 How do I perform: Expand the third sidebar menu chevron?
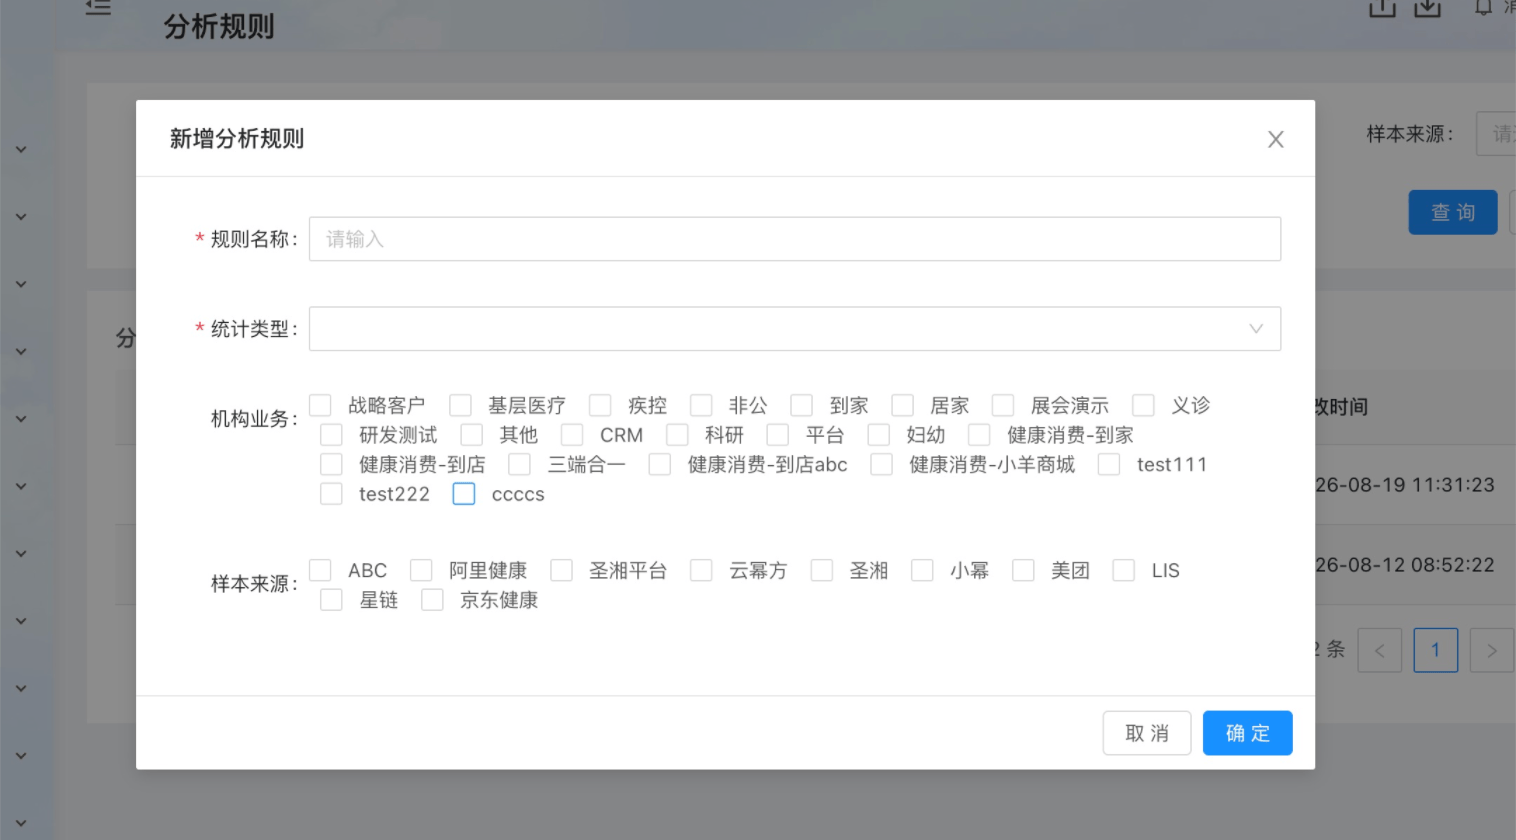coord(21,284)
